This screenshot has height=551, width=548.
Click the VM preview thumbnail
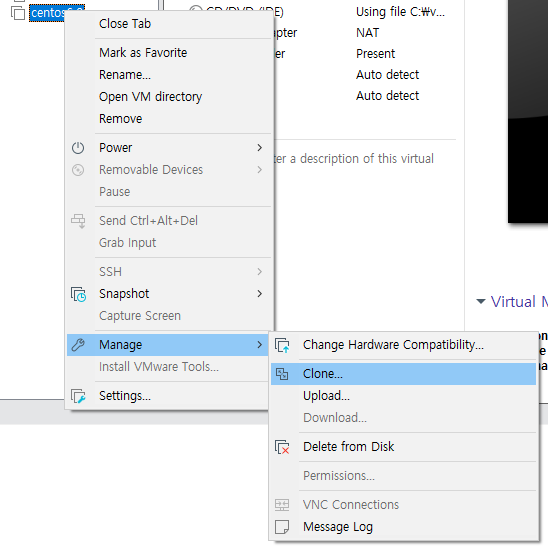[x=528, y=111]
